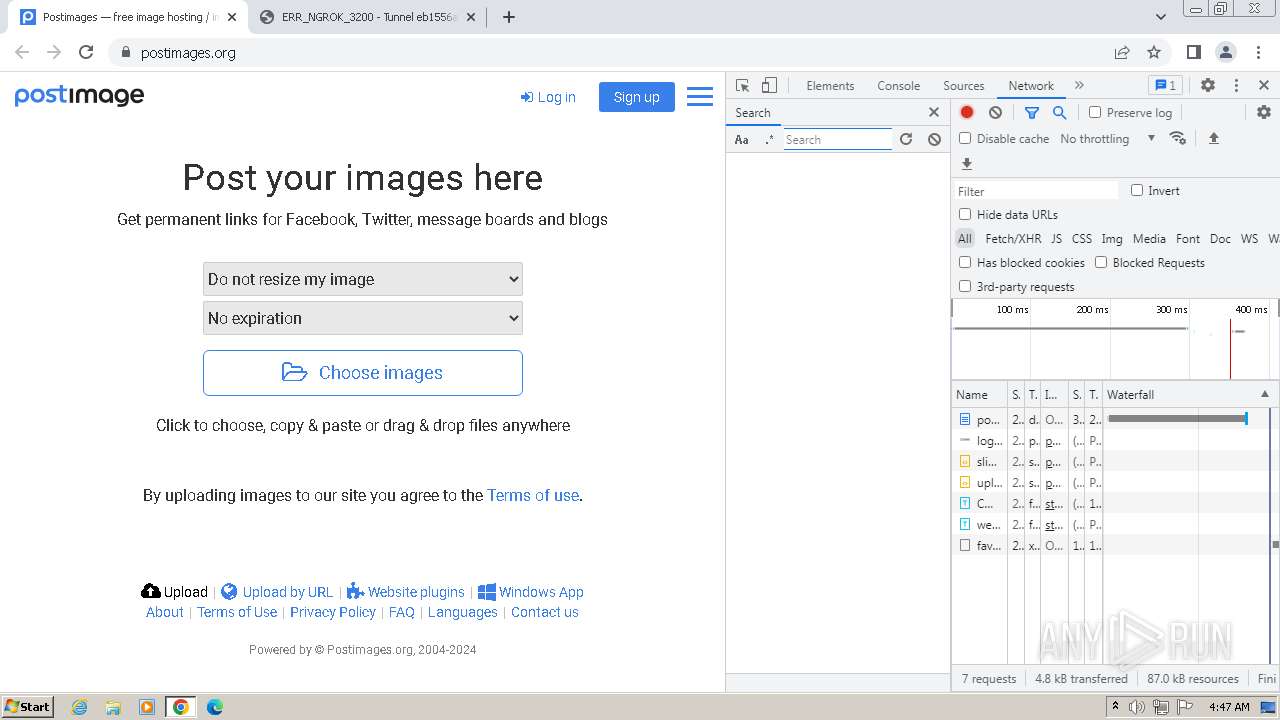Toggle the device toolbar icon
This screenshot has width=1280, height=720.
pos(769,86)
